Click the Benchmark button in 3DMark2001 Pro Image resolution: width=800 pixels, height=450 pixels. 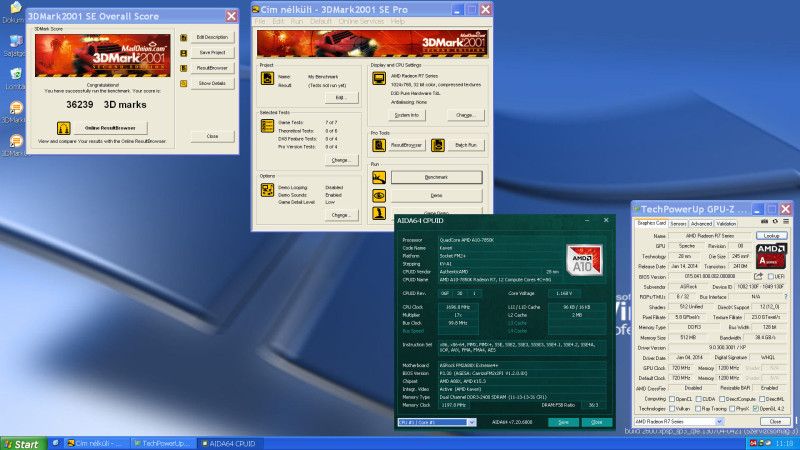click(x=436, y=177)
